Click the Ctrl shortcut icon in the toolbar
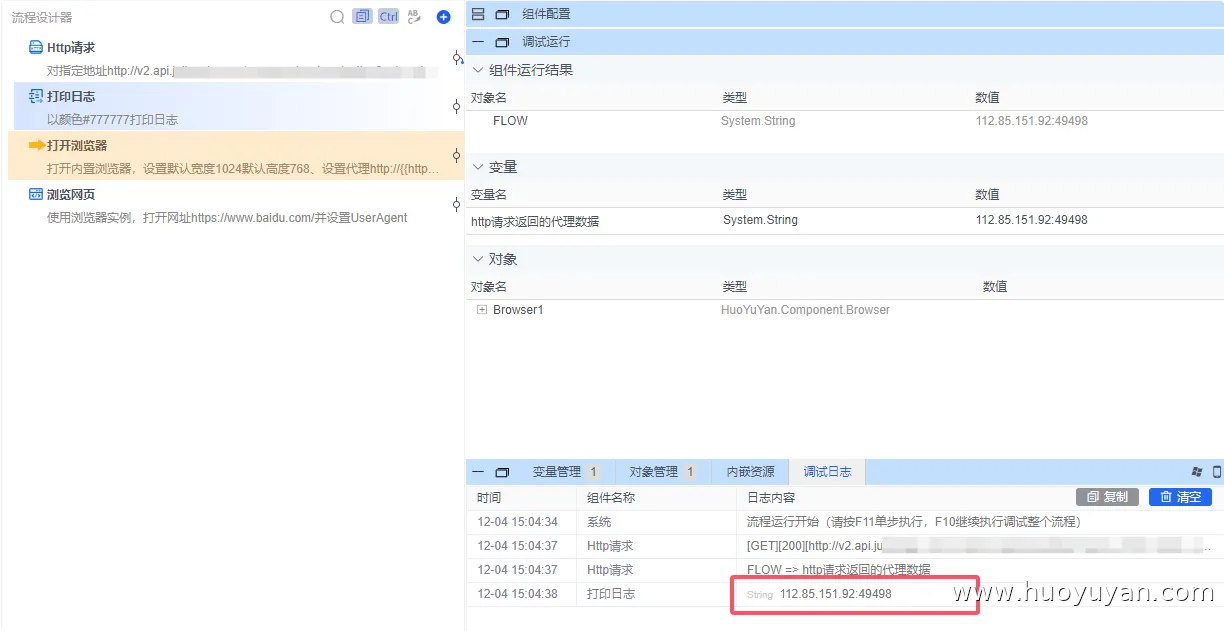The image size is (1224, 631). (388, 16)
